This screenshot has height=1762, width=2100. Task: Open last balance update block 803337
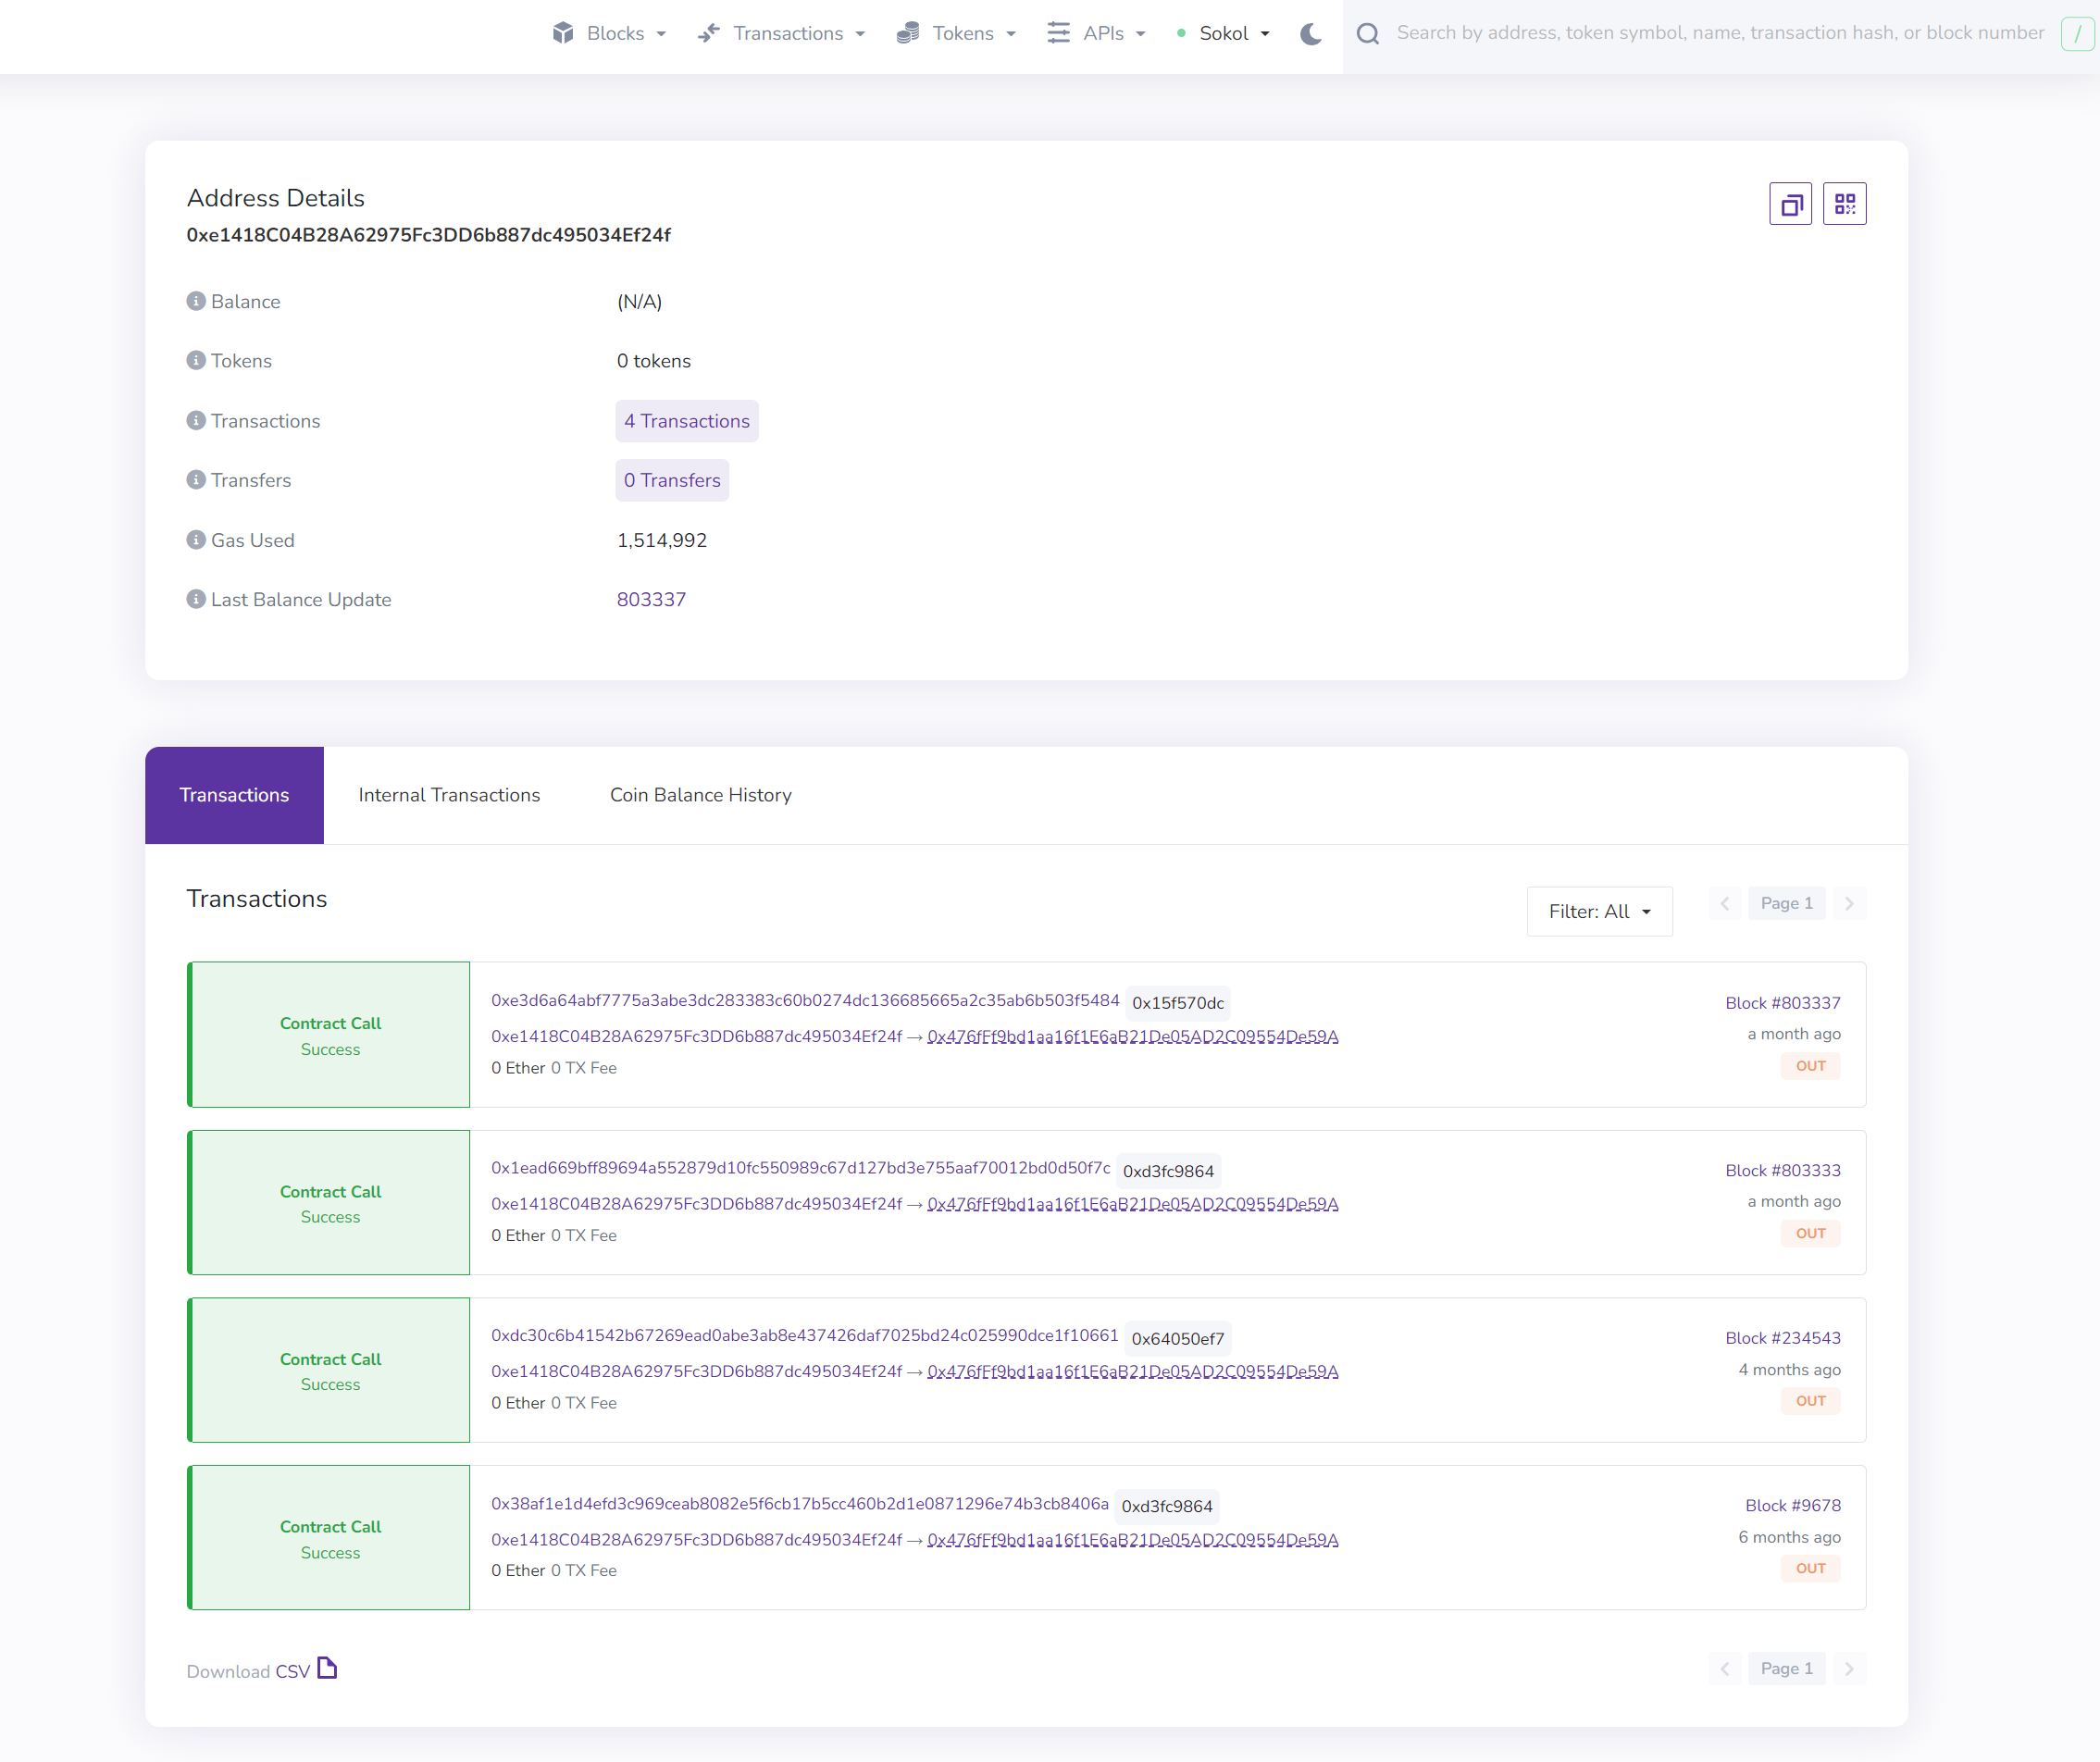point(651,600)
